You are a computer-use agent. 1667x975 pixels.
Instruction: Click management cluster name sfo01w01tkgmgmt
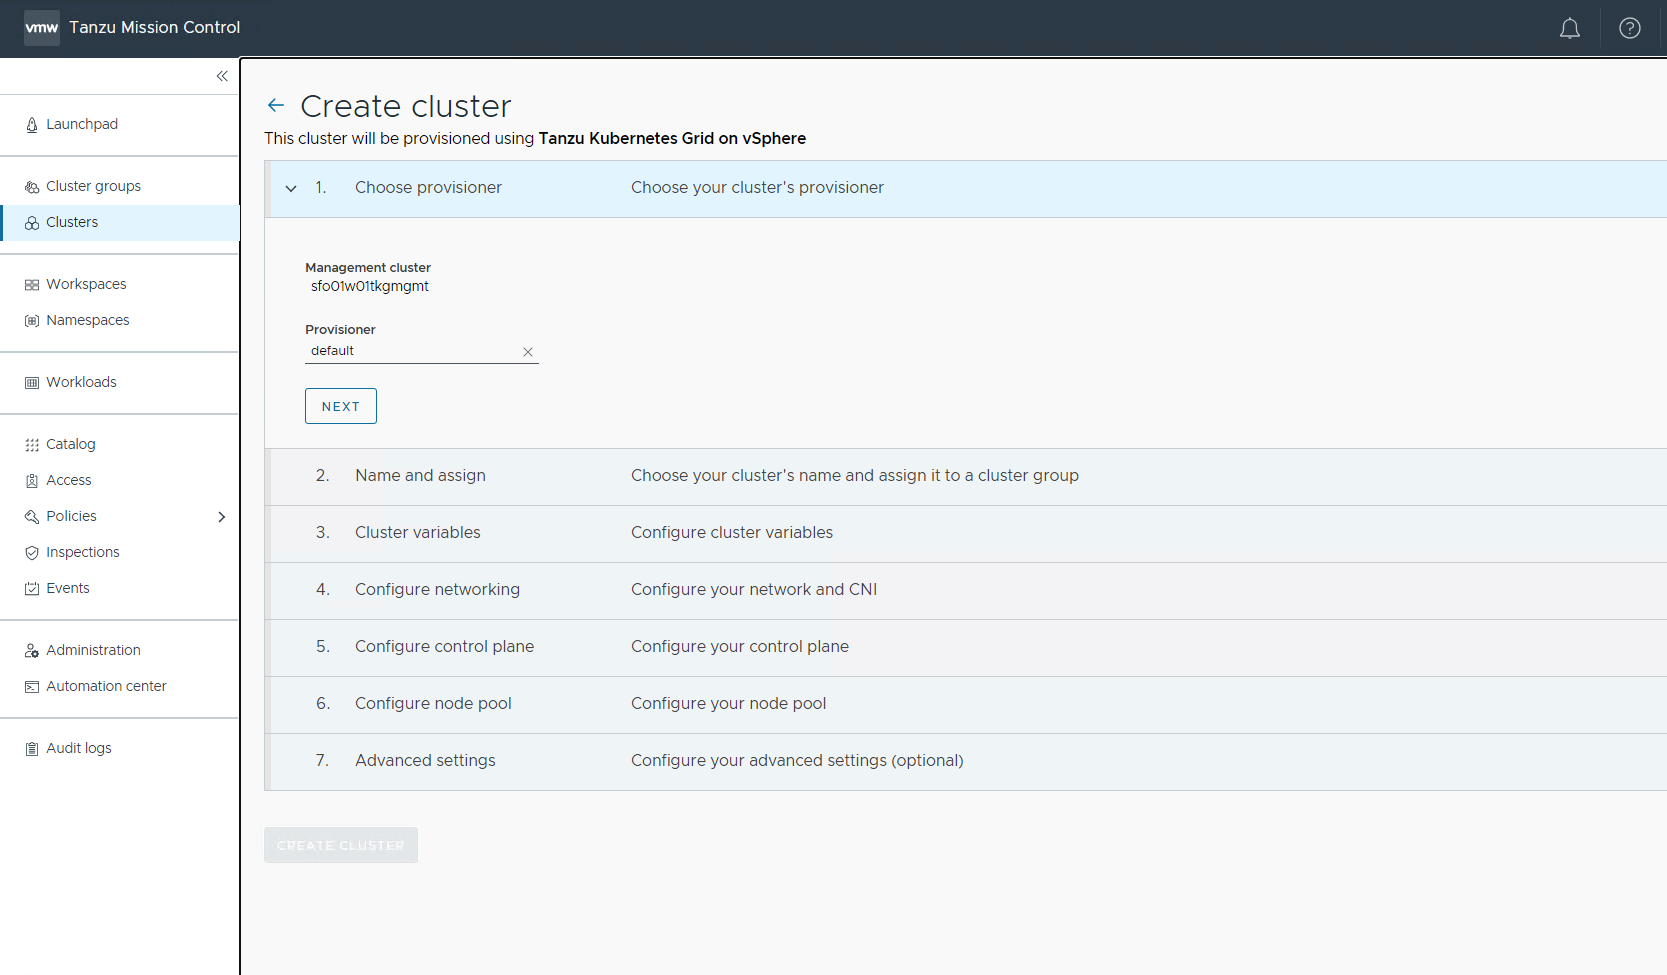click(x=370, y=286)
